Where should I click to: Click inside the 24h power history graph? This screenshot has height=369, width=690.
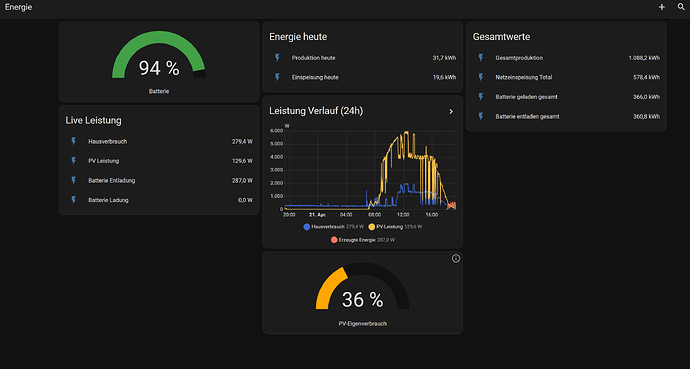click(x=371, y=170)
